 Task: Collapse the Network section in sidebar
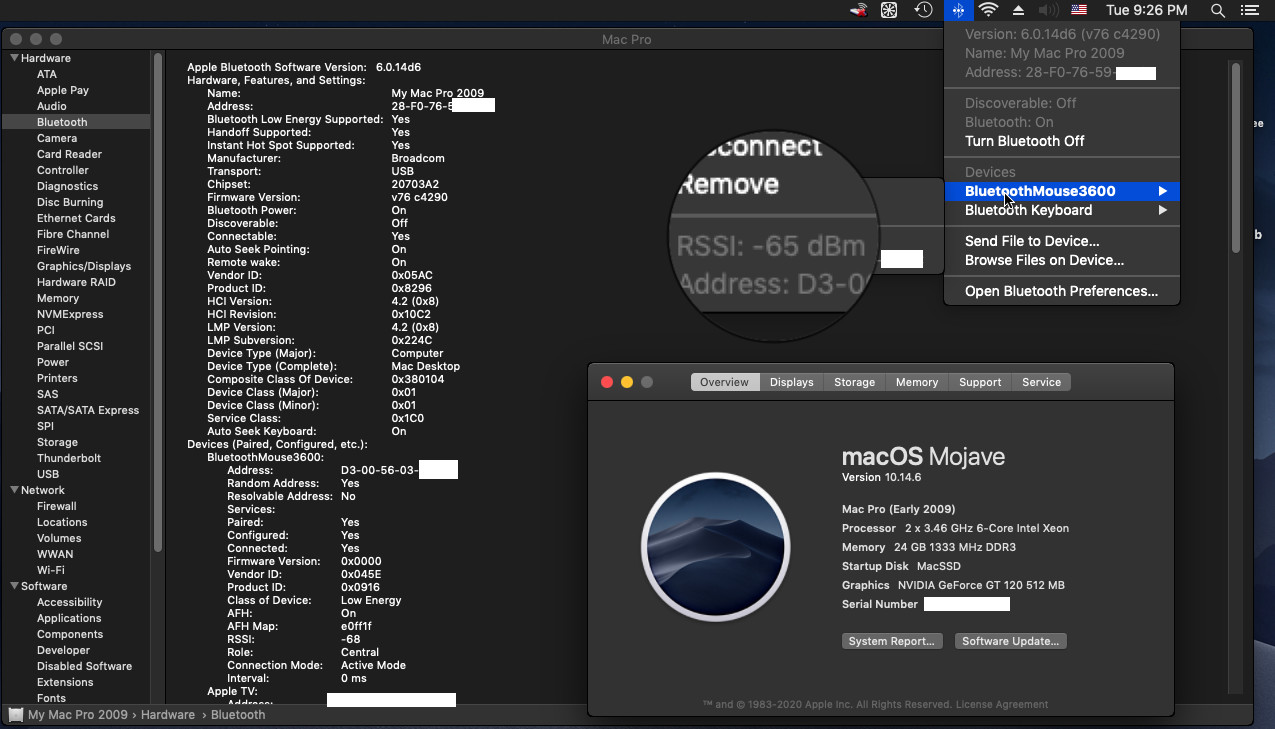tap(14, 490)
